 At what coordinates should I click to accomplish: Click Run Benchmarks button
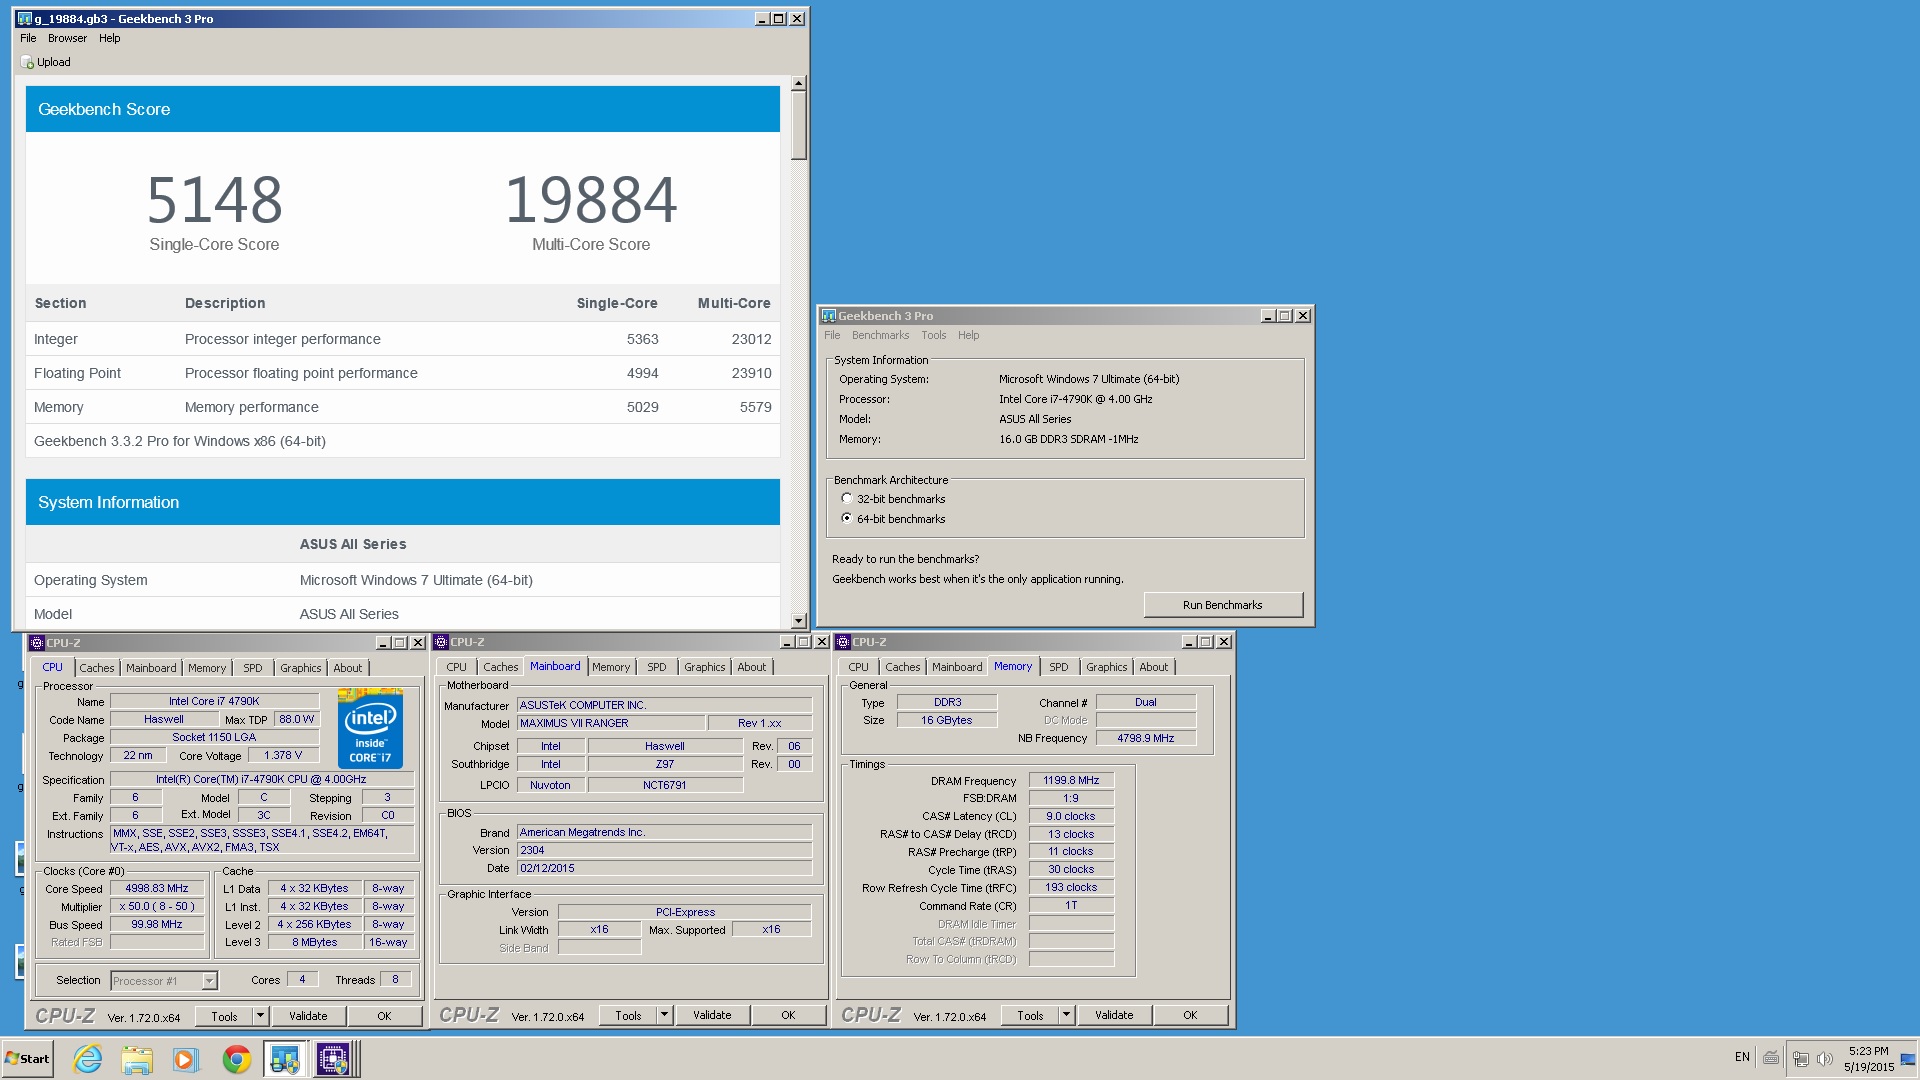click(x=1223, y=605)
